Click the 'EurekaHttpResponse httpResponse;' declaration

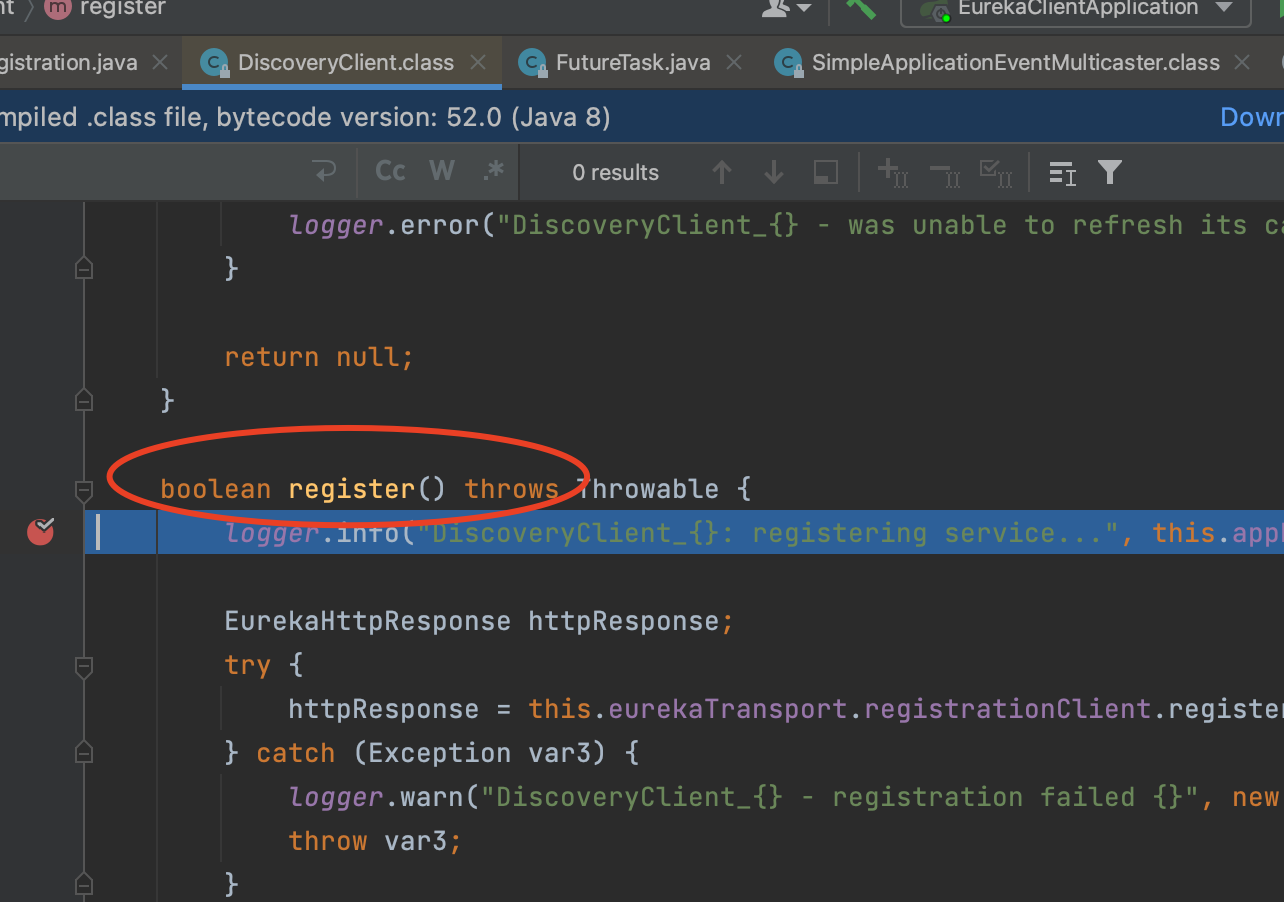pos(479,621)
